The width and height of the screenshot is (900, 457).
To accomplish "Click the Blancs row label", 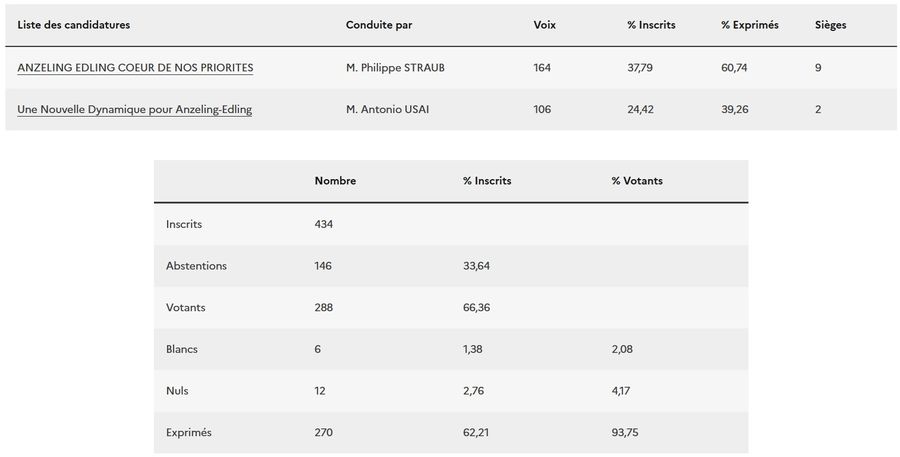I will (182, 349).
